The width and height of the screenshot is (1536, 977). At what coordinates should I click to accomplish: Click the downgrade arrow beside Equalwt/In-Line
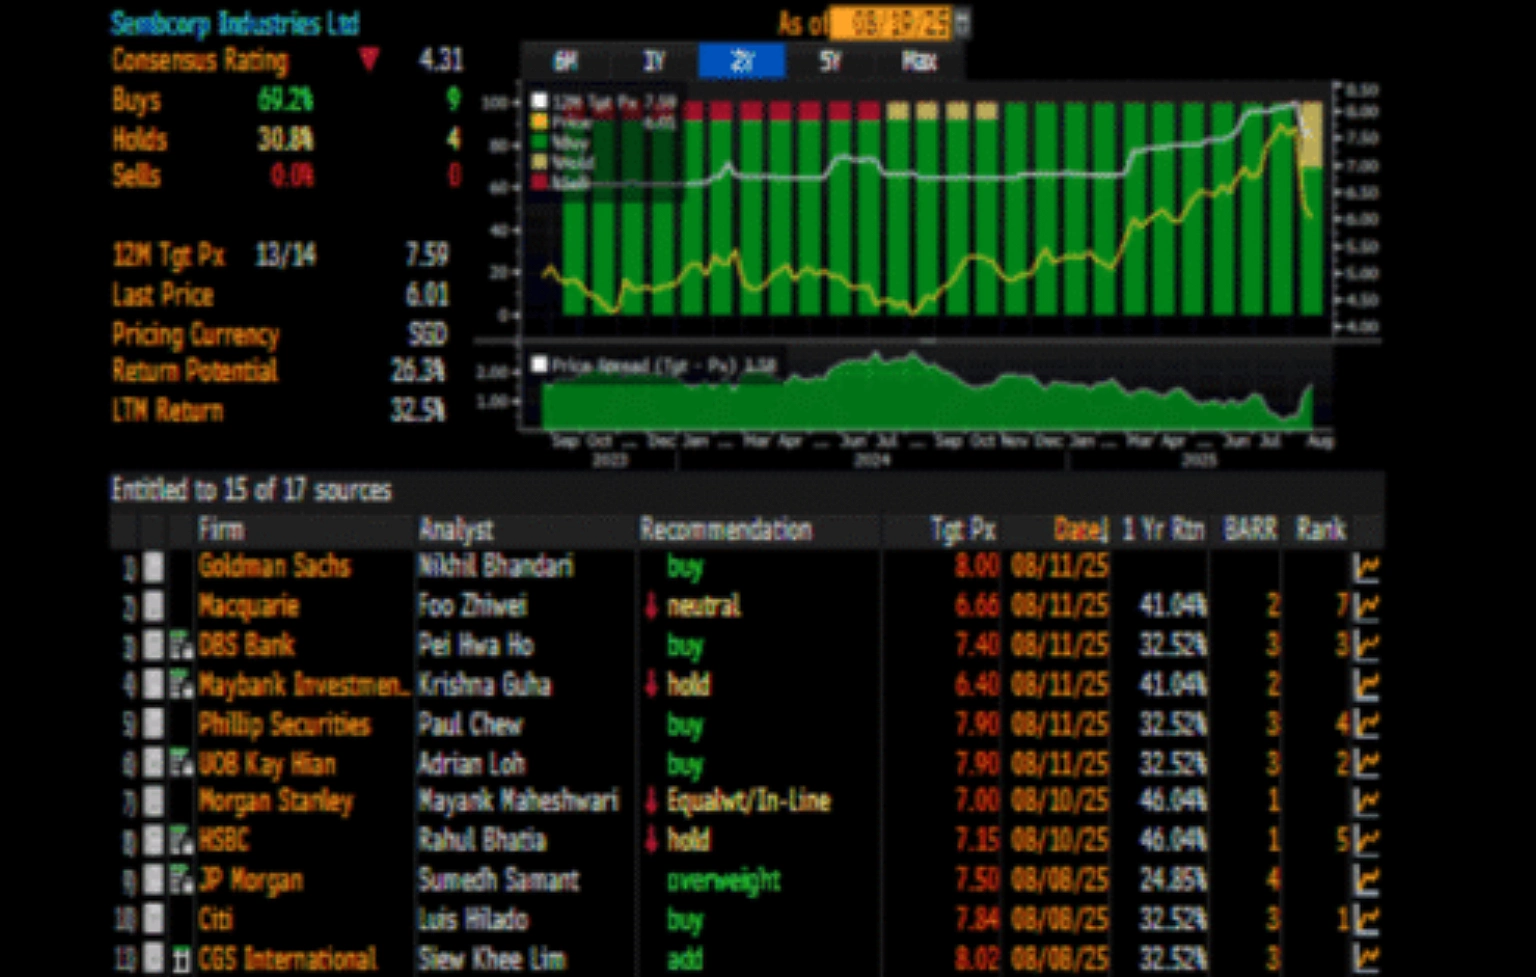coord(651,802)
